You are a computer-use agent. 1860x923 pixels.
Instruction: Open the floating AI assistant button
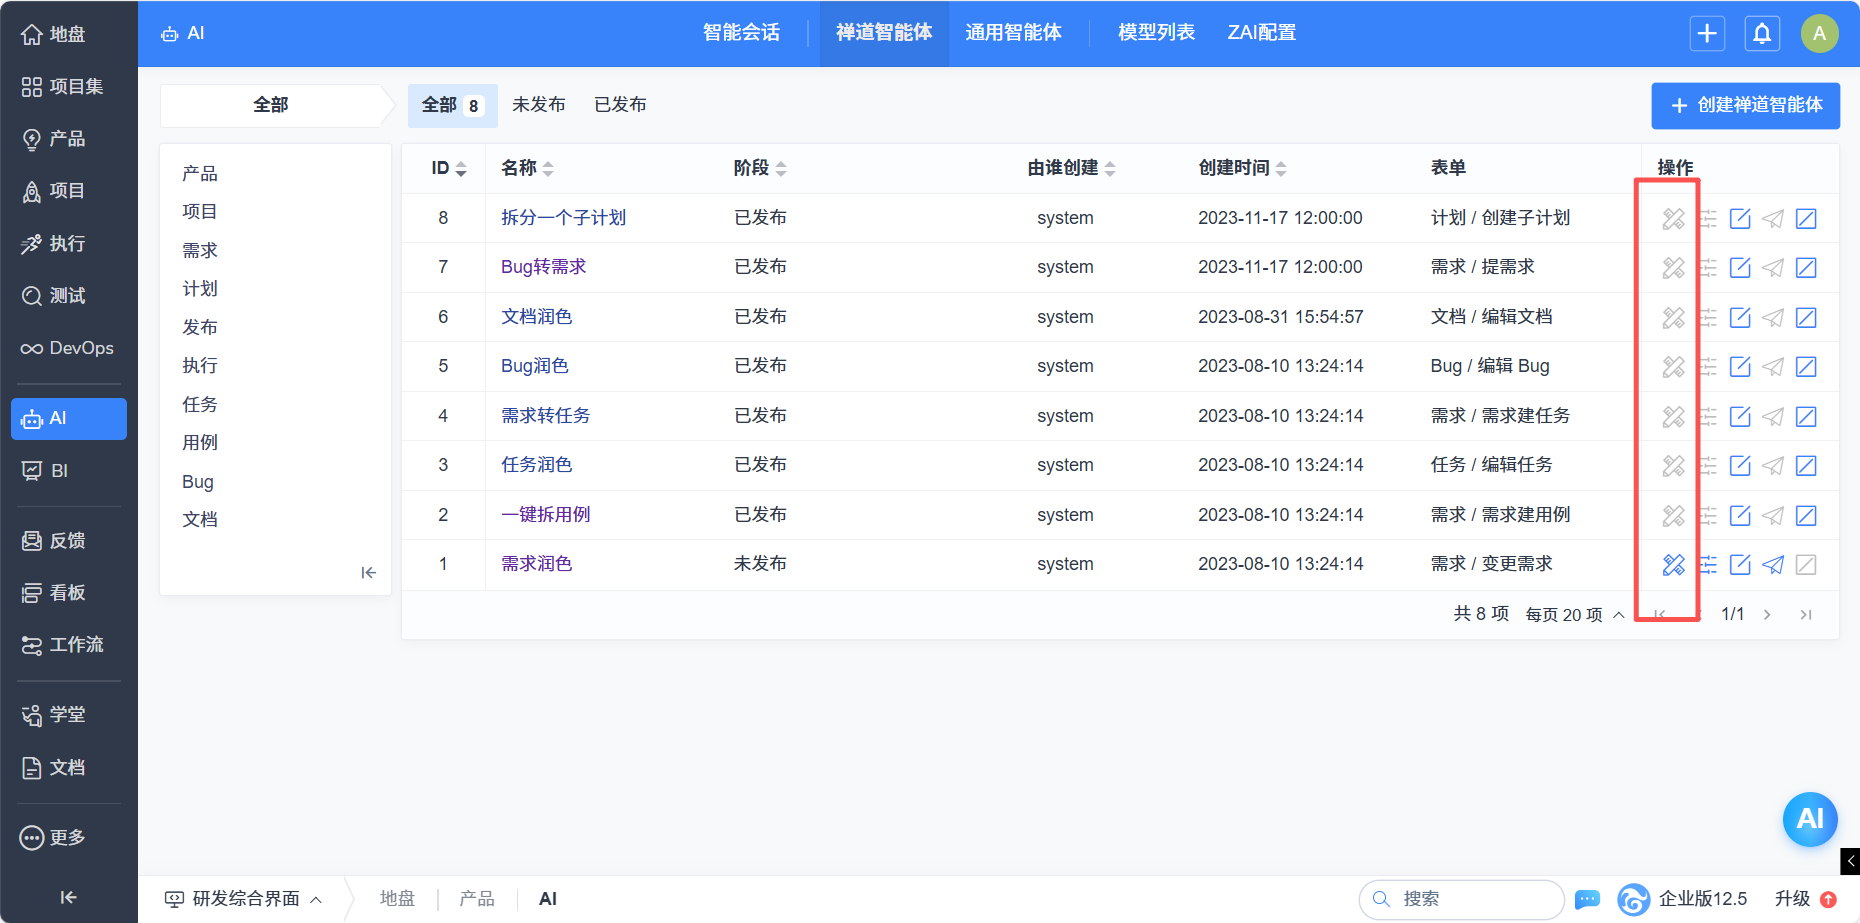[1810, 819]
